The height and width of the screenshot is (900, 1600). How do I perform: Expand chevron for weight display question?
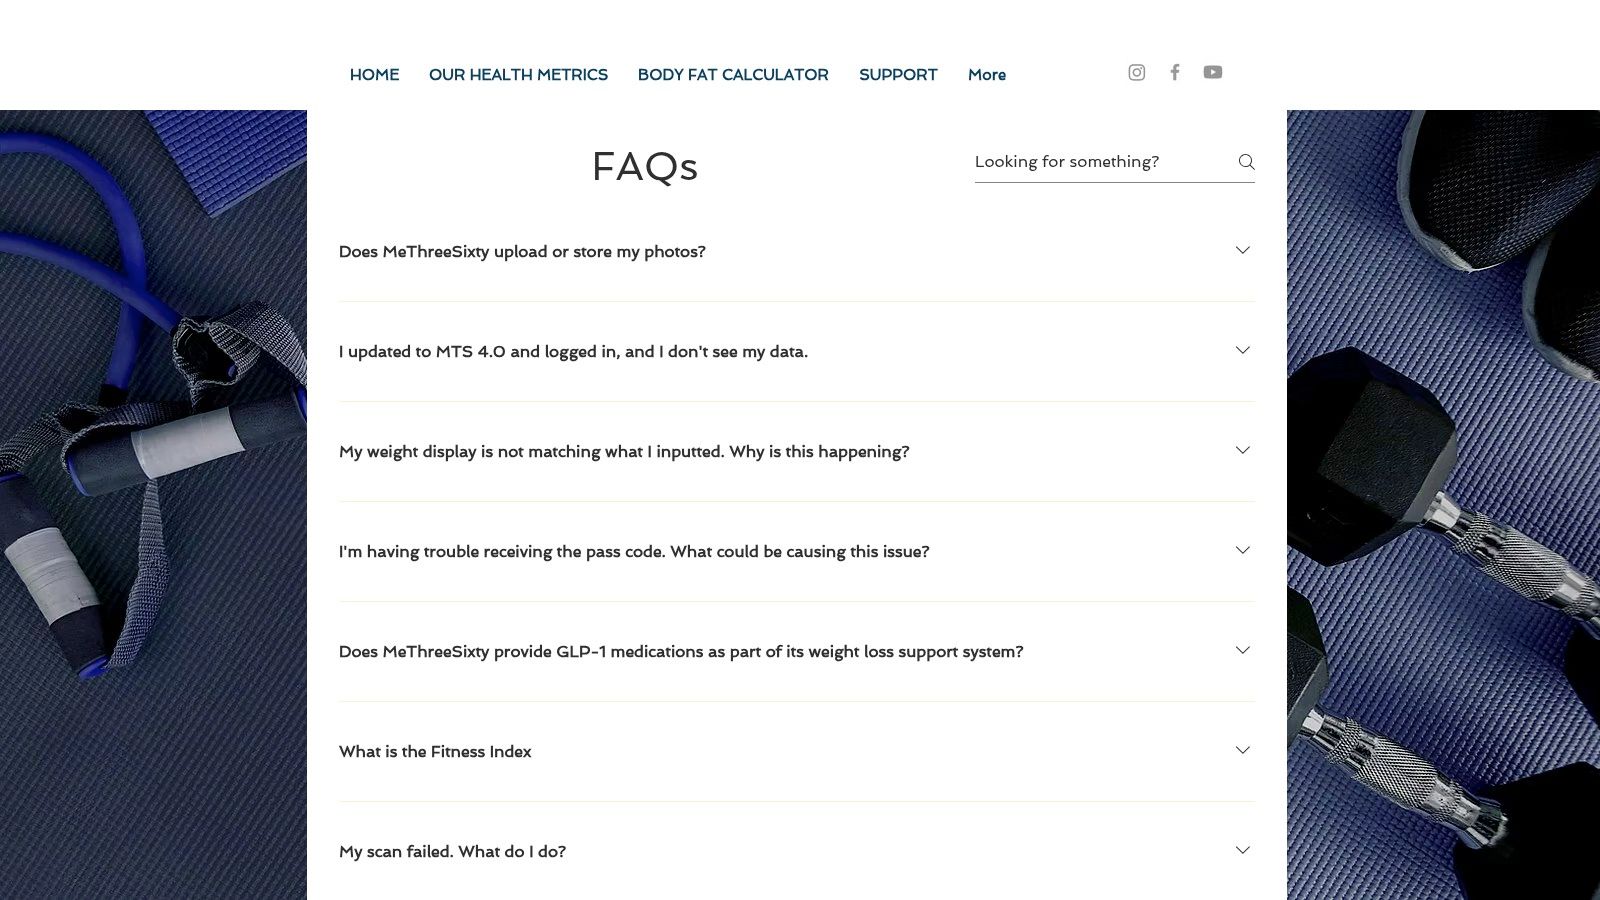click(1242, 450)
